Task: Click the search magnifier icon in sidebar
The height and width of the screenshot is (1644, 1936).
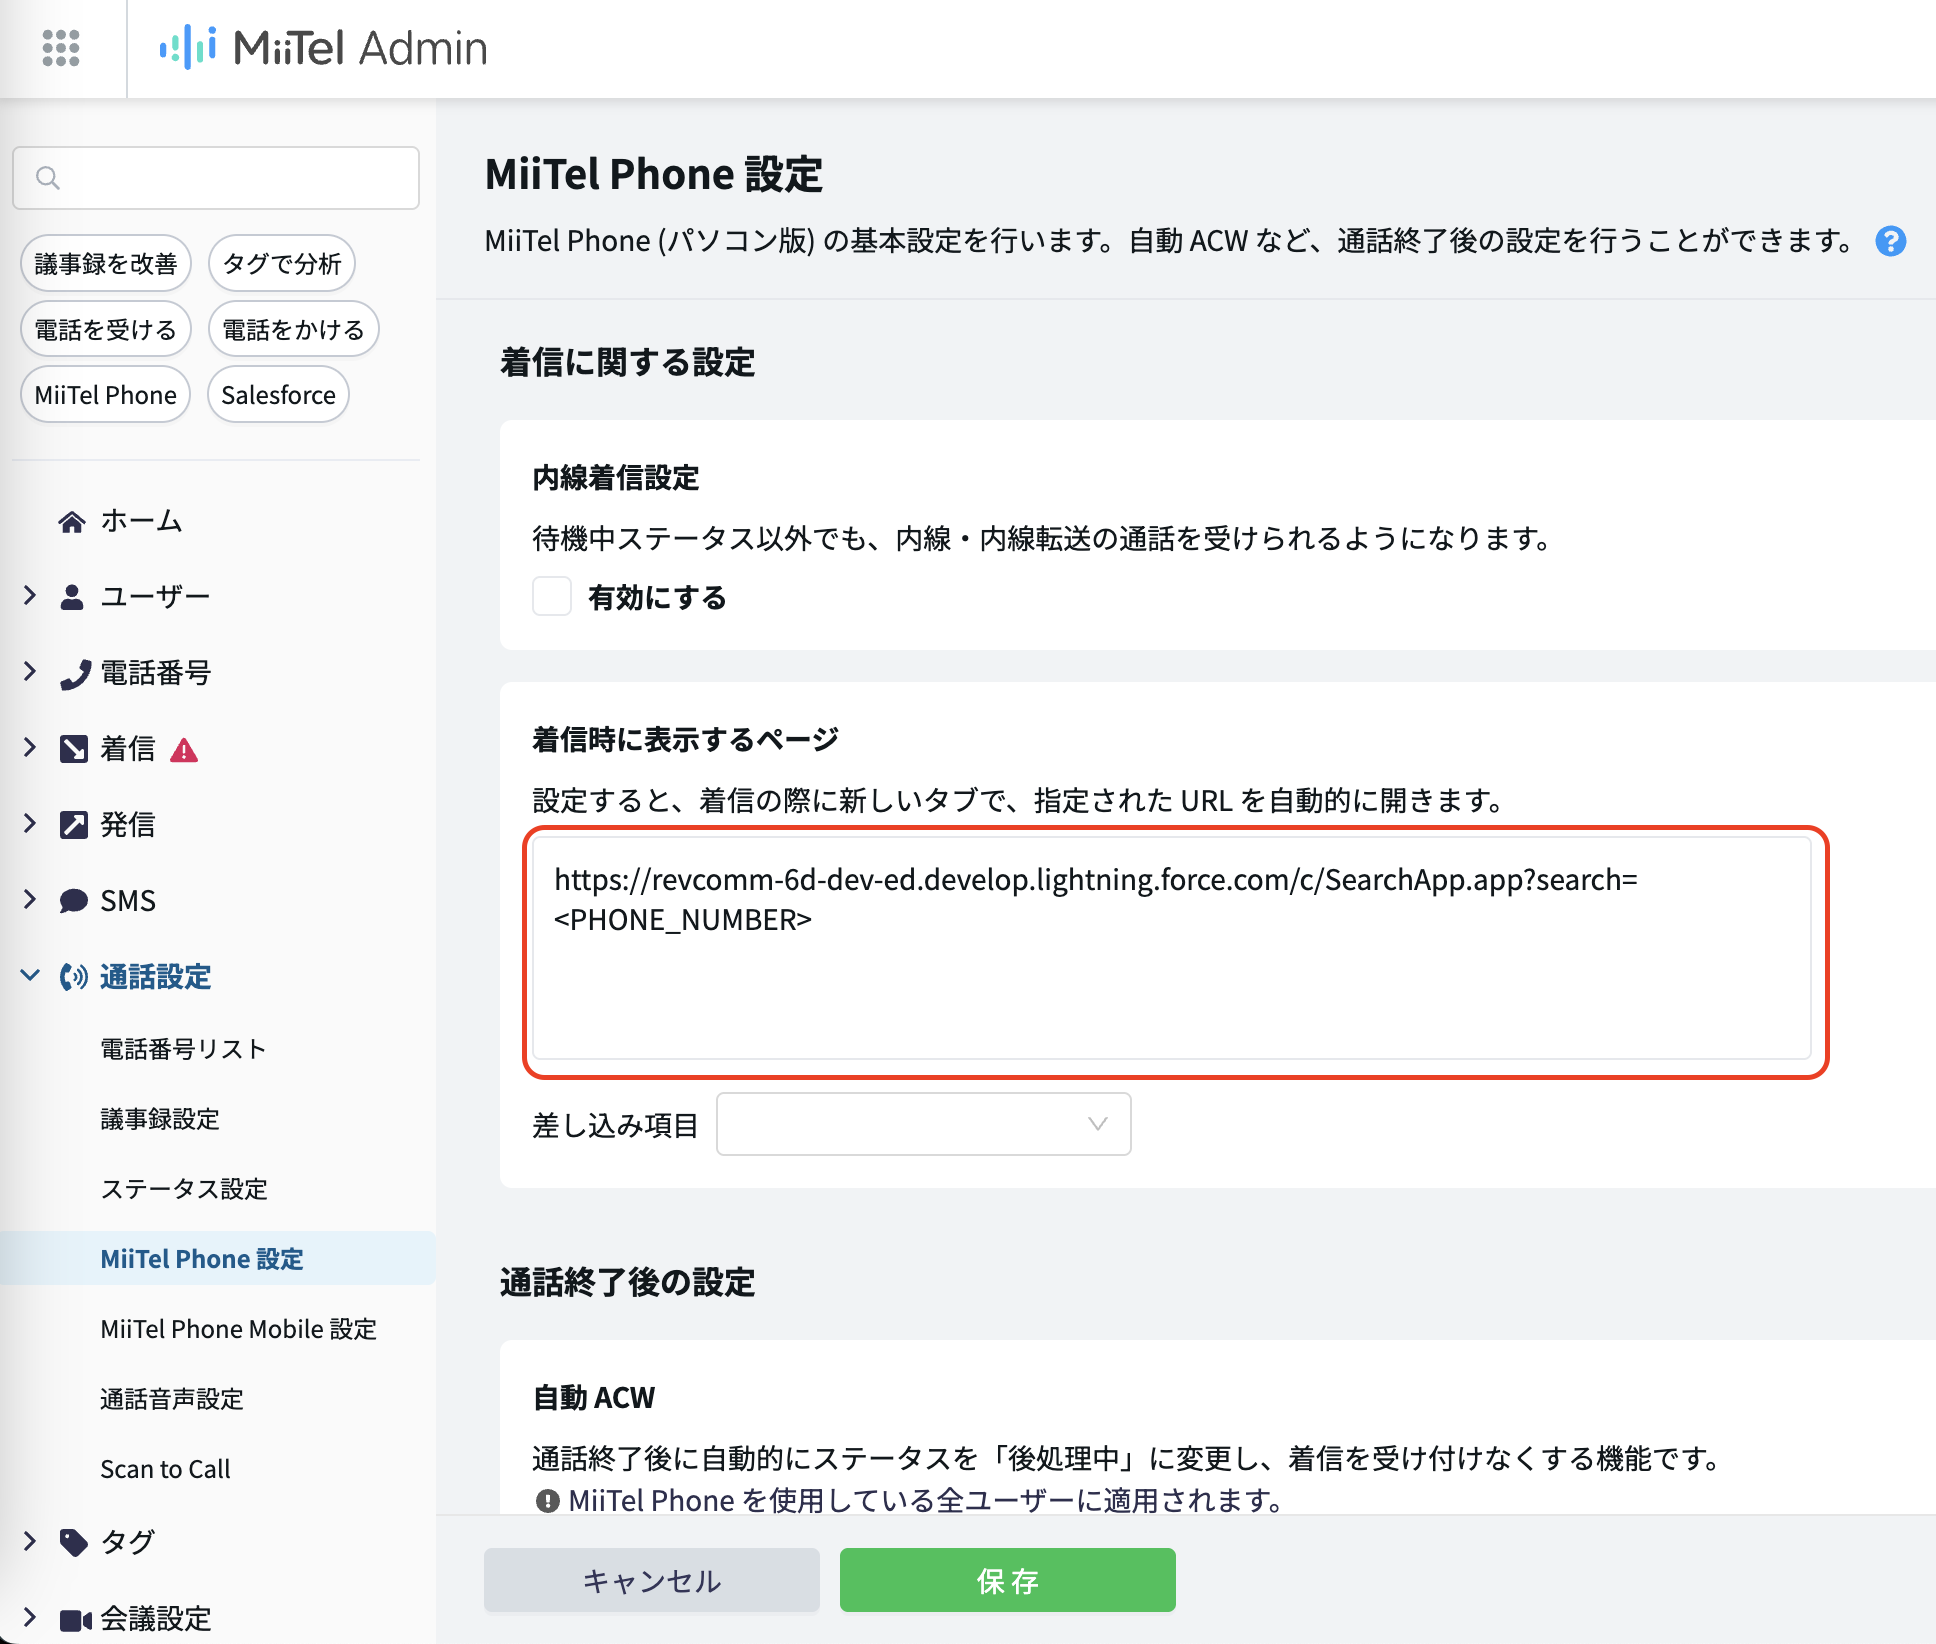Action: tap(47, 178)
